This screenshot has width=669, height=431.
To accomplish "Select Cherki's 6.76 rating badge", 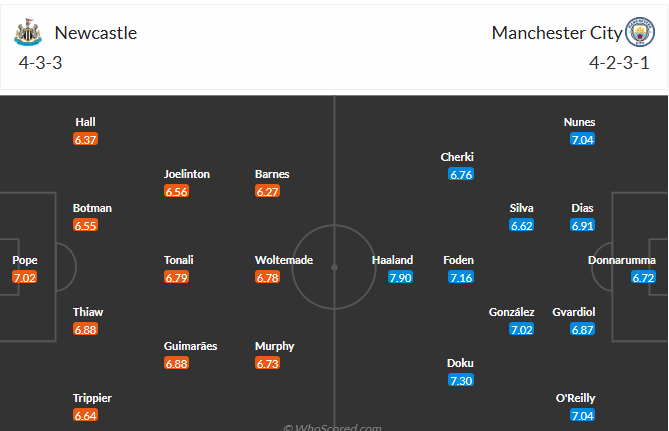I will pos(461,174).
